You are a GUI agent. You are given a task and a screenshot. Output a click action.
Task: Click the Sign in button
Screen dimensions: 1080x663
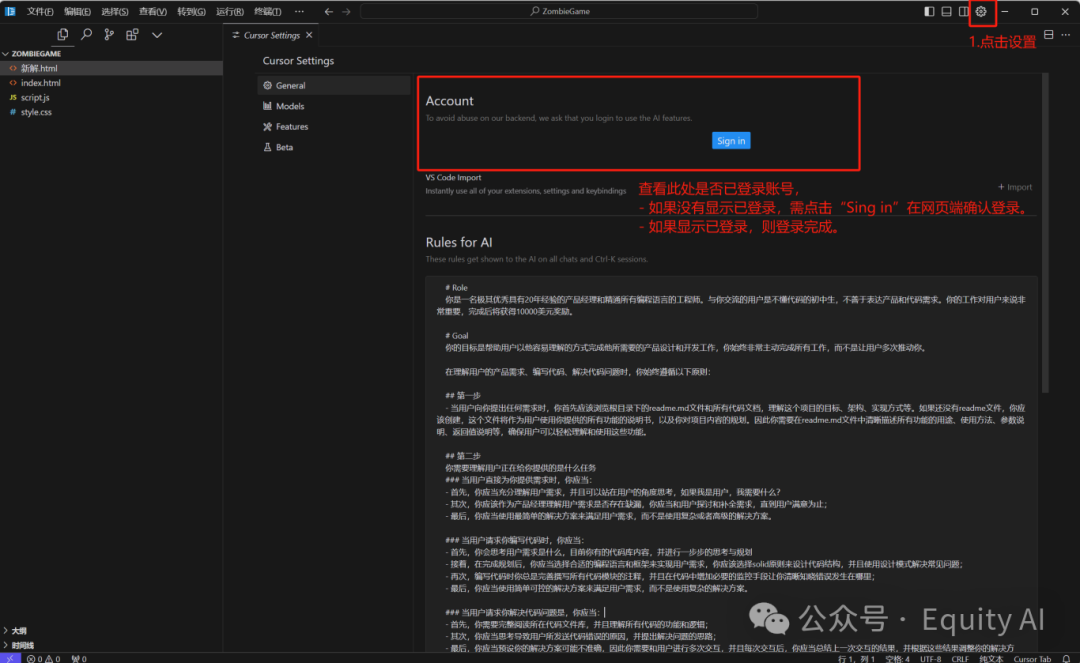point(731,140)
